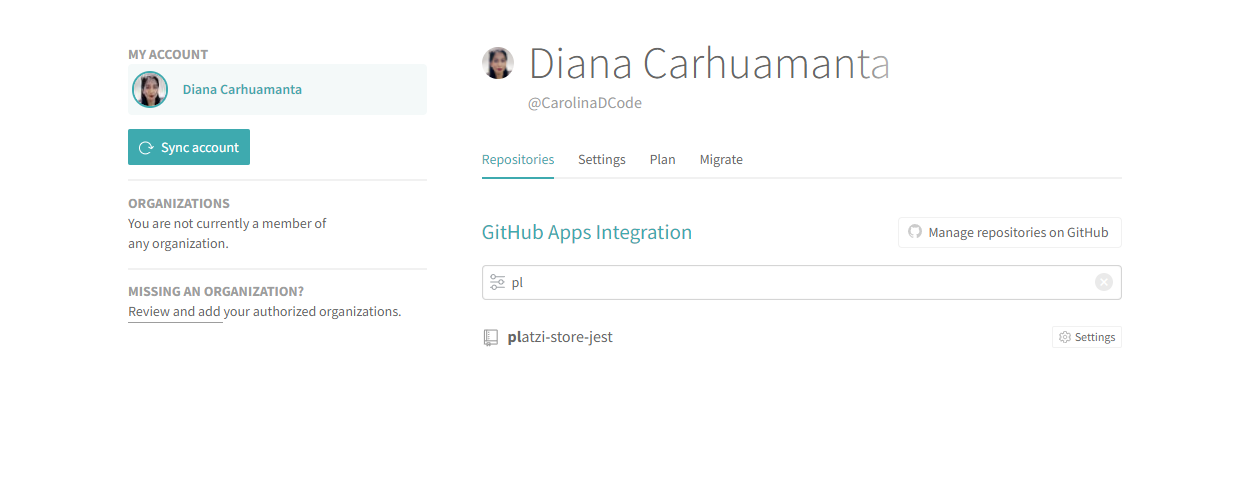This screenshot has height=484, width=1248.
Task: Focus the repository filter input field
Action: [802, 282]
